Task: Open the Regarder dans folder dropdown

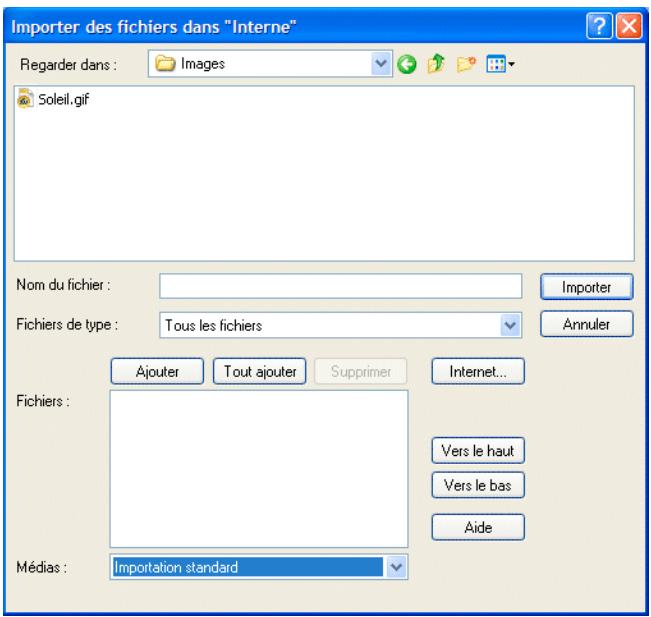Action: pyautogui.click(x=381, y=64)
